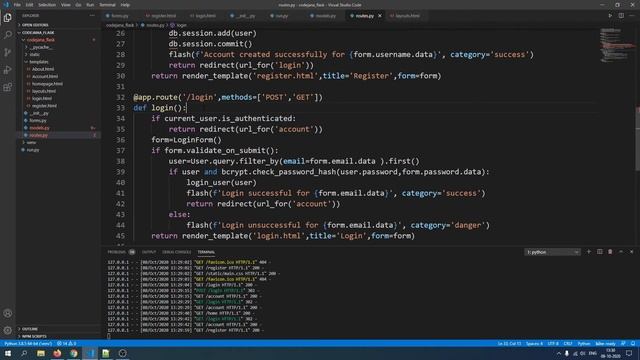Switch to the login.html editor tab
This screenshot has height=360, width=640.
pyautogui.click(x=205, y=16)
